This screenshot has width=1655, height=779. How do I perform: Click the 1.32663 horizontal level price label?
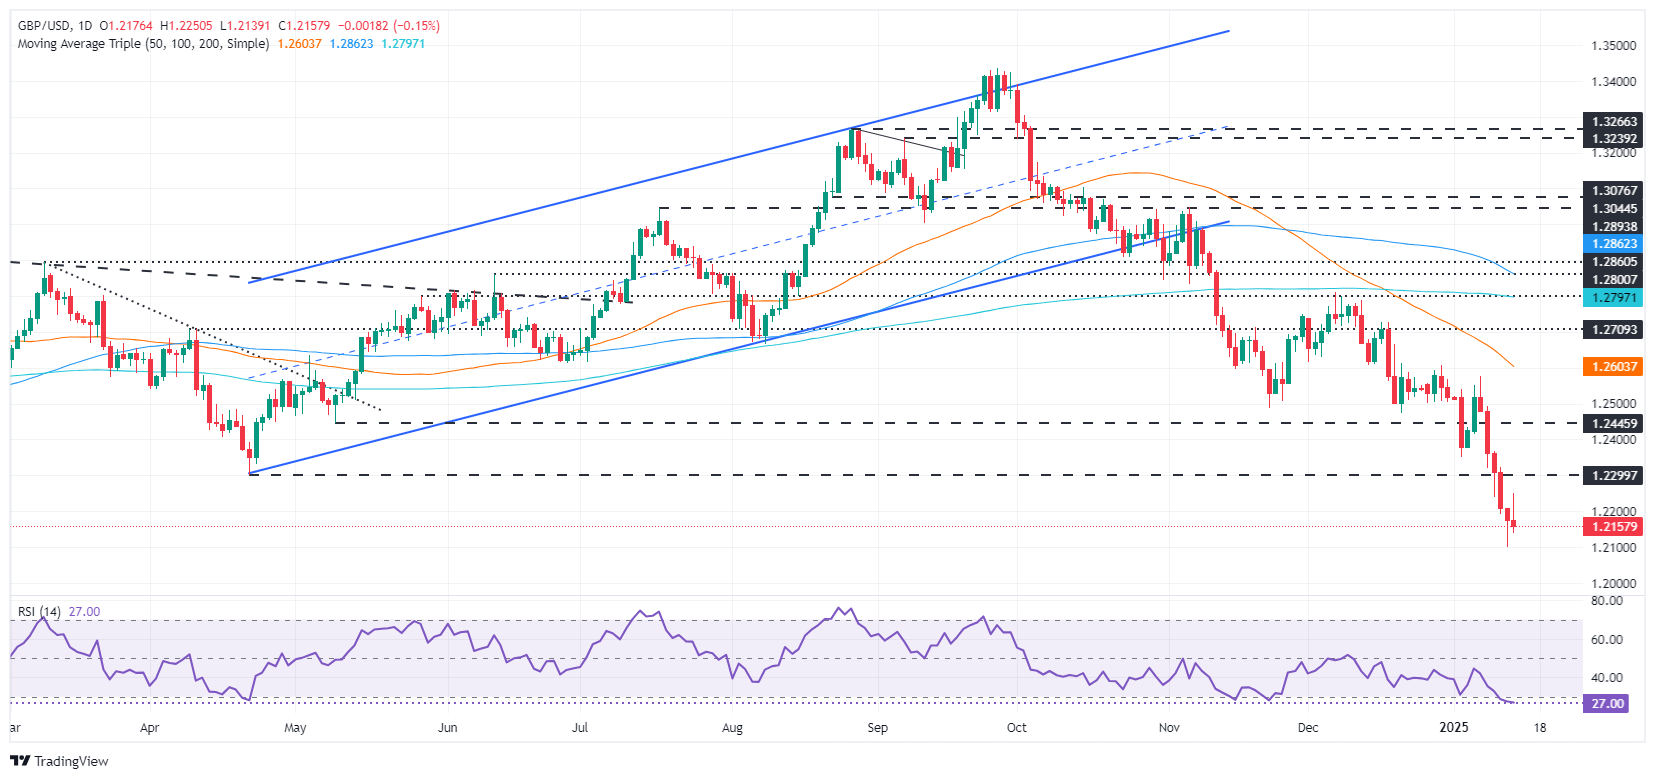click(1613, 122)
